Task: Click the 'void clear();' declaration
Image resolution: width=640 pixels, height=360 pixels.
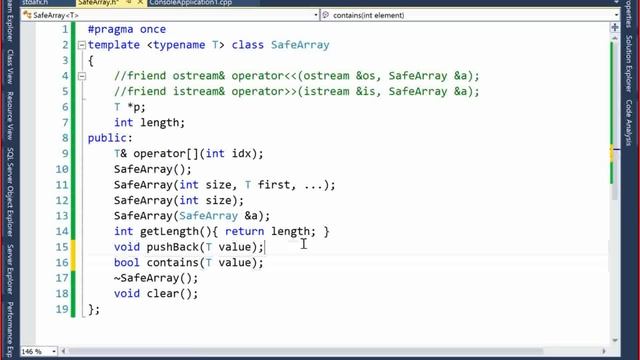Action: [x=156, y=293]
